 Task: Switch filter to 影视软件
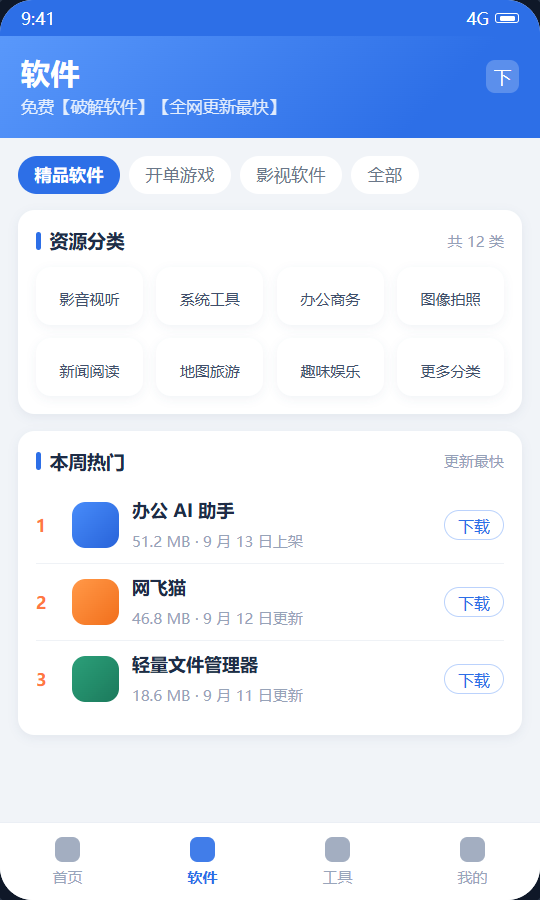tap(291, 175)
